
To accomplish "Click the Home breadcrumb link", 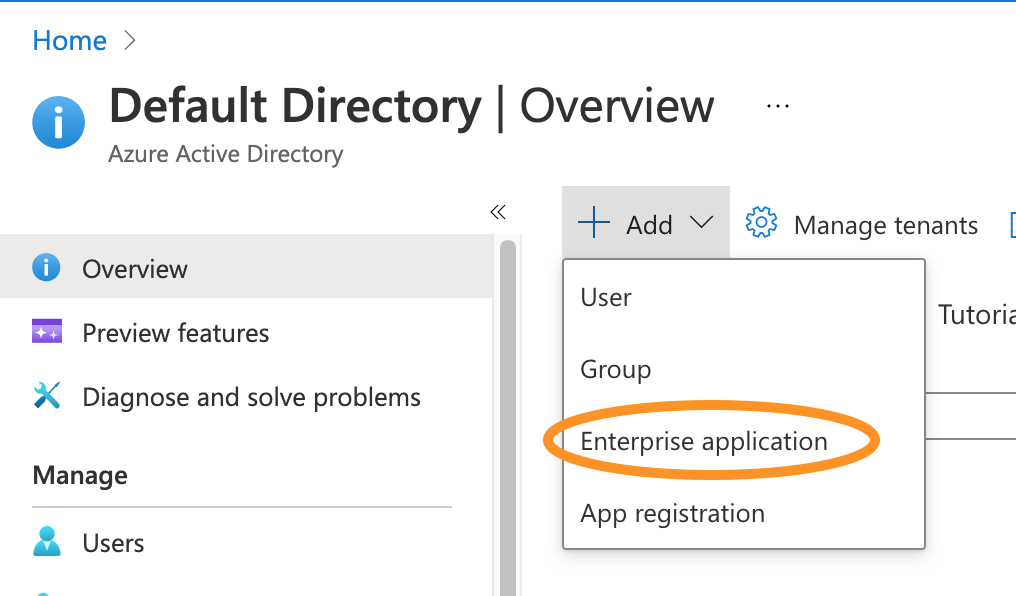I will pos(69,40).
